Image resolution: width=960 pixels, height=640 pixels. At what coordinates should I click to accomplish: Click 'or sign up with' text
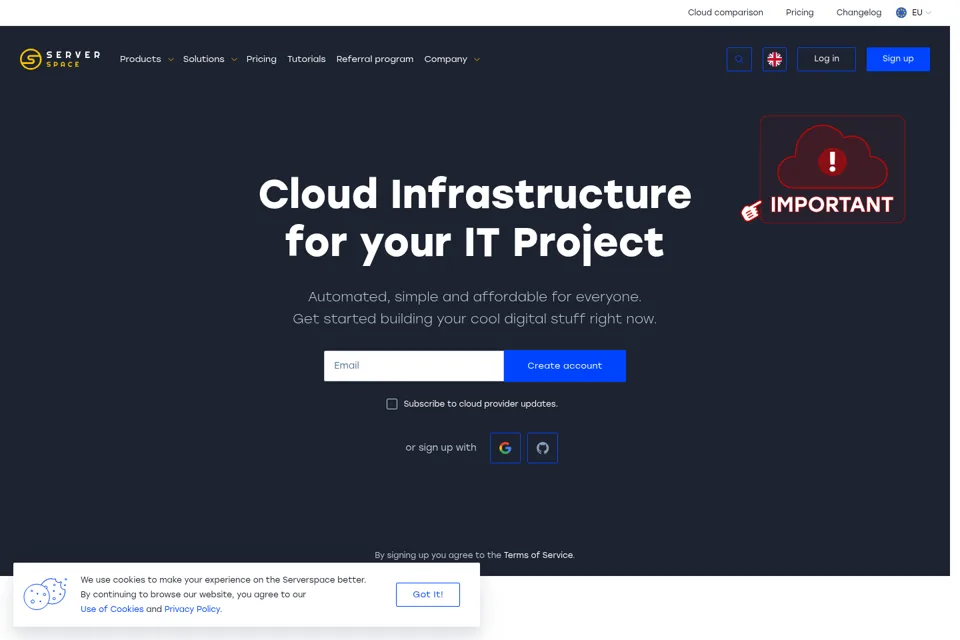[441, 448]
